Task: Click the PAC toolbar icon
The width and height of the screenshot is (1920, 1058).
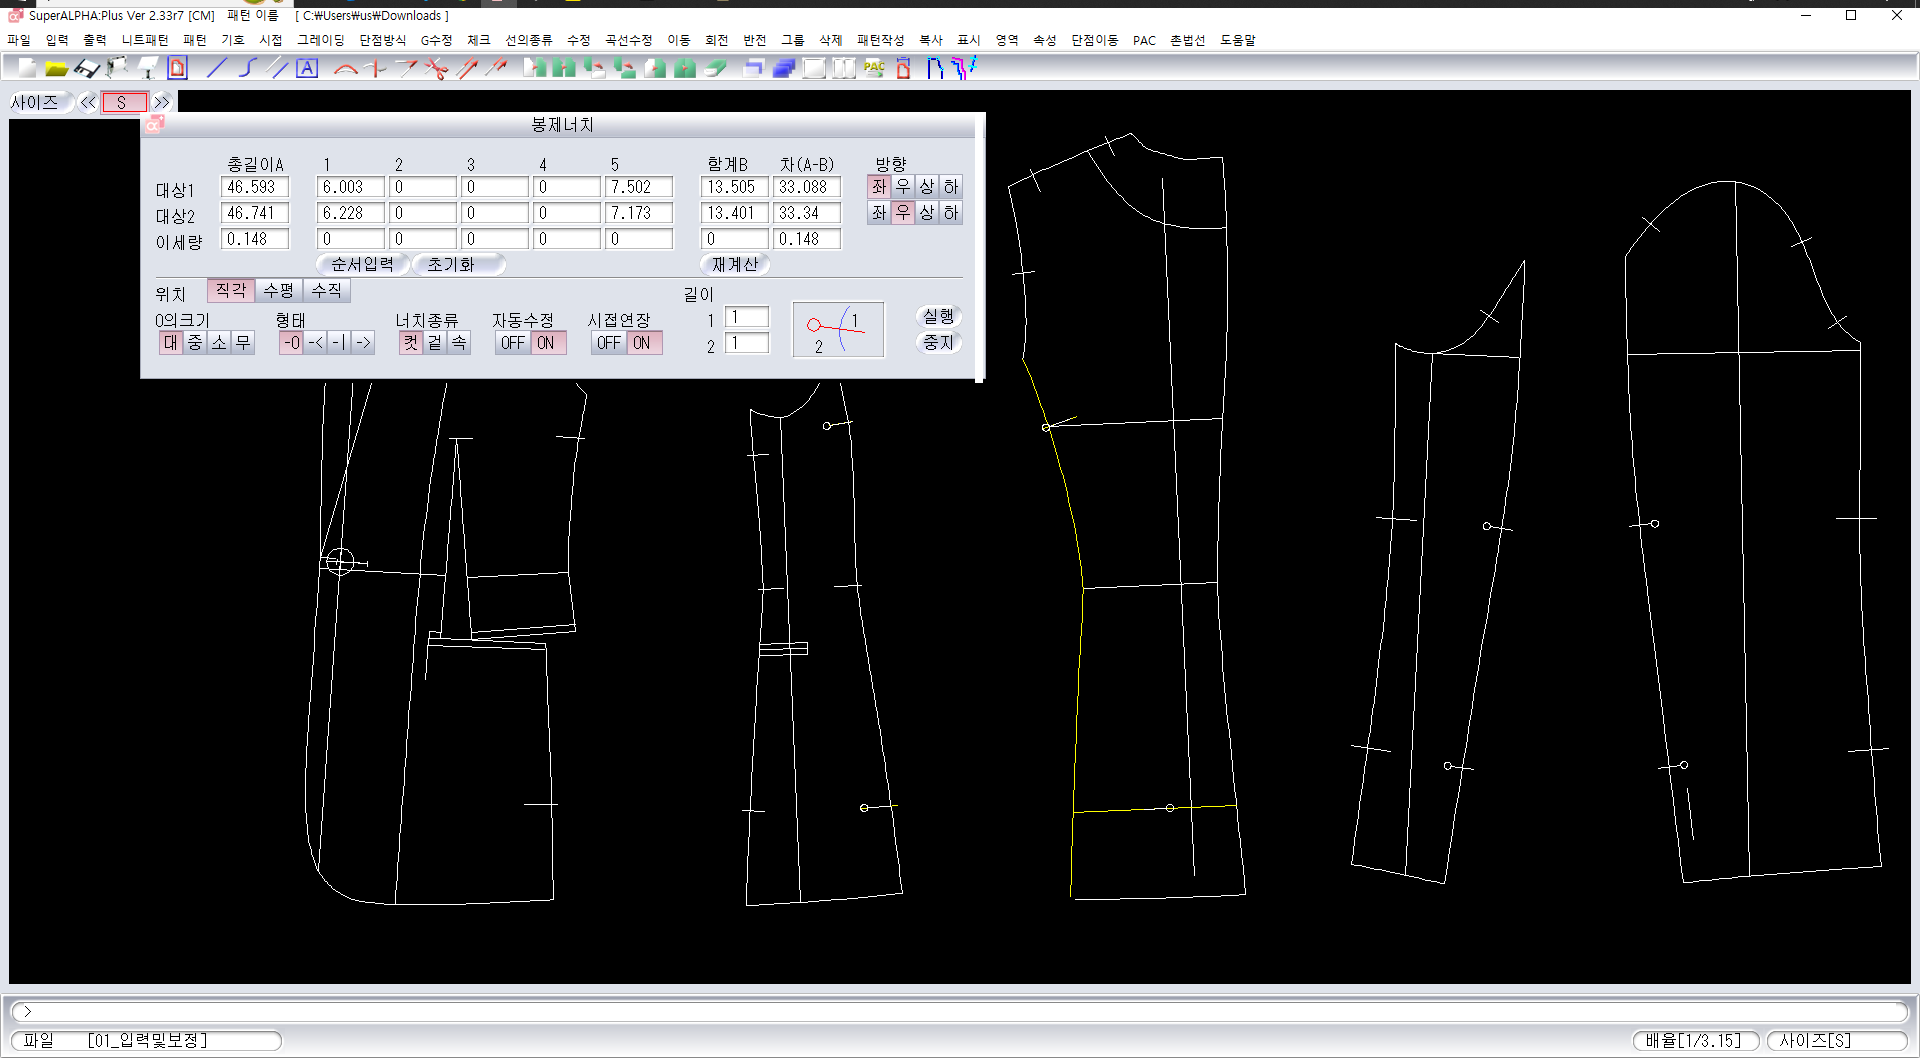Action: click(x=874, y=68)
